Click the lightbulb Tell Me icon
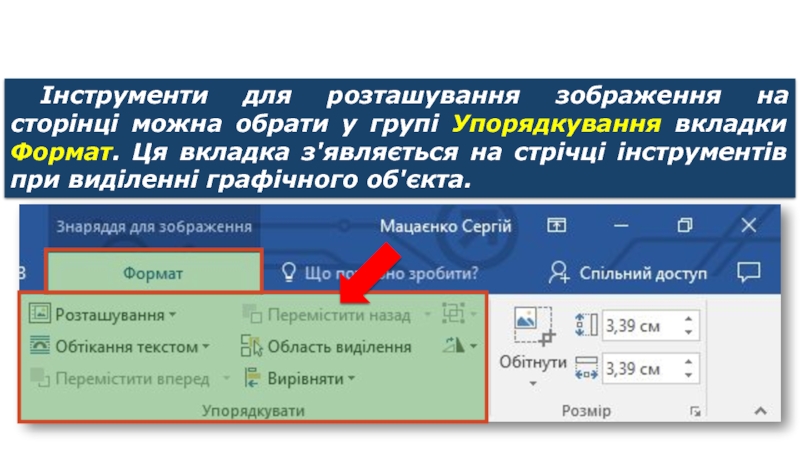Screen dimensions: 800x450 [x=289, y=273]
